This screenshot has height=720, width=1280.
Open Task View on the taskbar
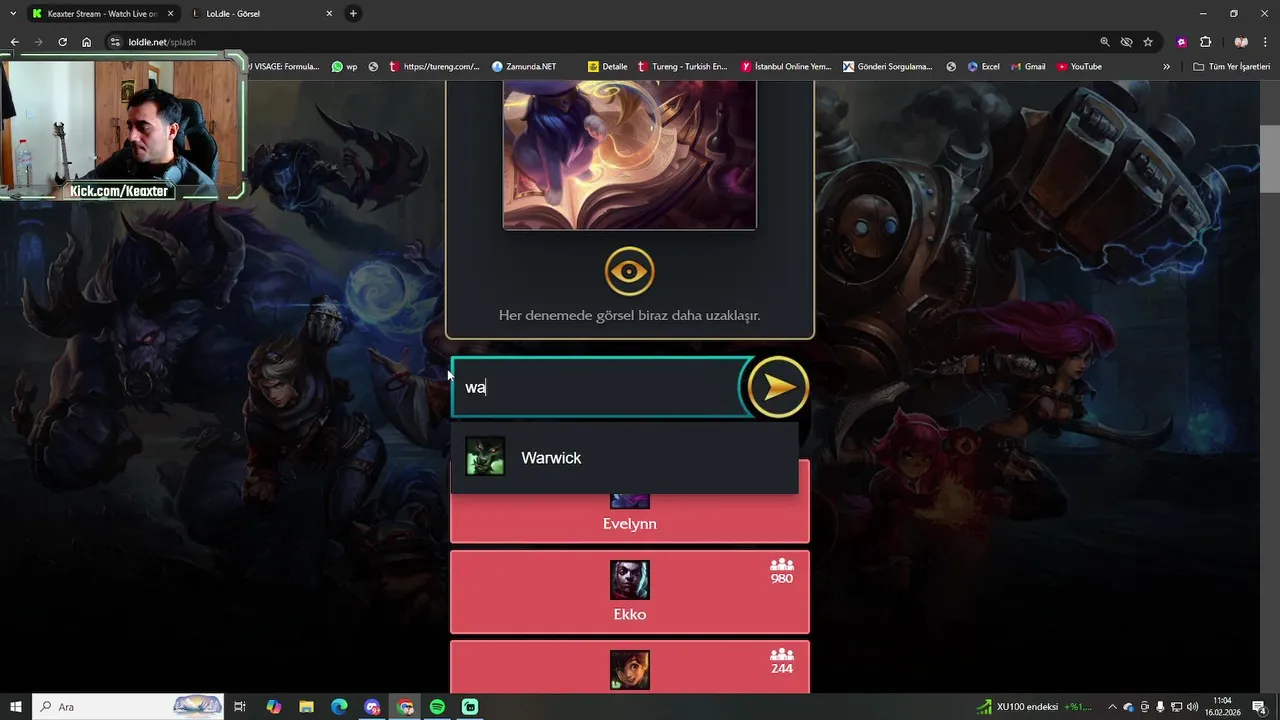pyautogui.click(x=240, y=707)
